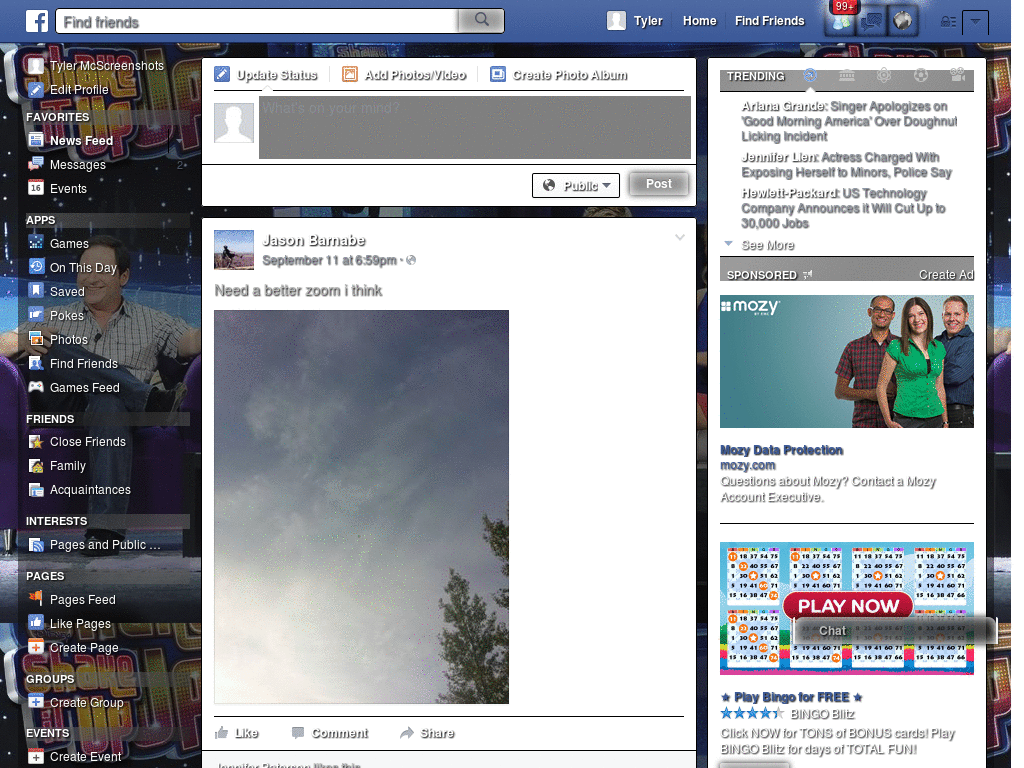
Task: Navigate to Home in the top menu
Action: [699, 20]
